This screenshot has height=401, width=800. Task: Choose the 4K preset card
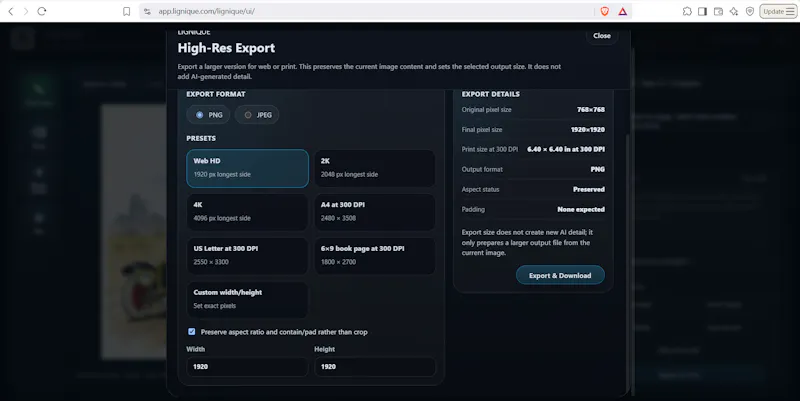pyautogui.click(x=247, y=212)
